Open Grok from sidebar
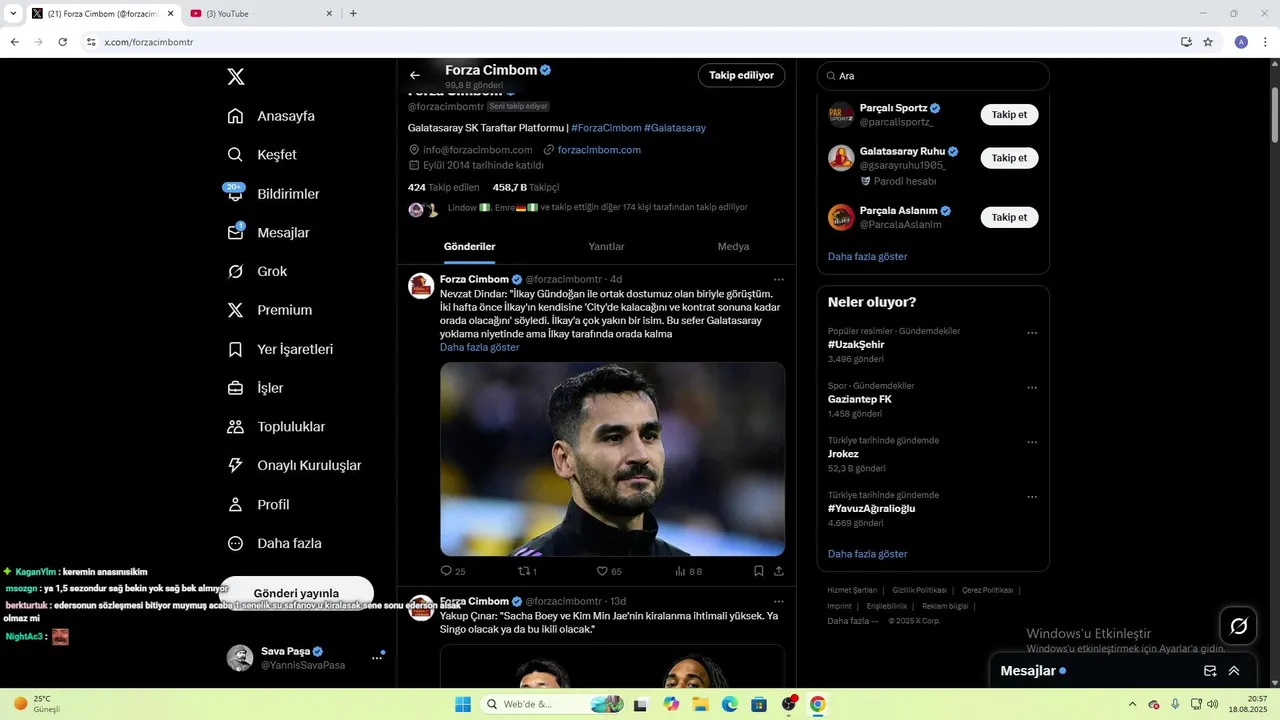Screen dimensions: 1280x720 258,271
